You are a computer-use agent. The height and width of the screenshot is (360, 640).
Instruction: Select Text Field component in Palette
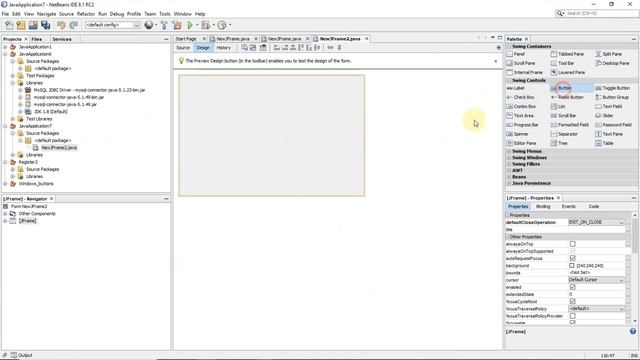(609, 107)
